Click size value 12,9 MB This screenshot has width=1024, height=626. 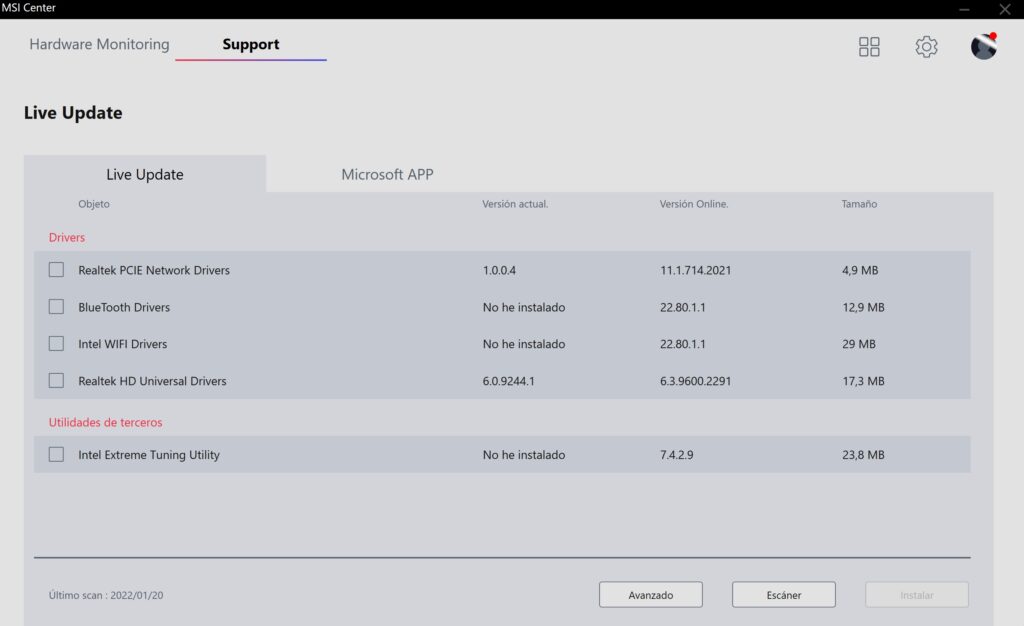(863, 307)
